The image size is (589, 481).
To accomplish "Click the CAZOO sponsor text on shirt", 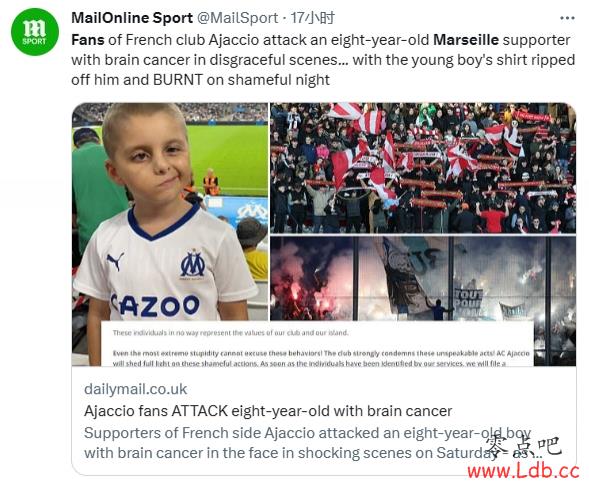I will [155, 305].
